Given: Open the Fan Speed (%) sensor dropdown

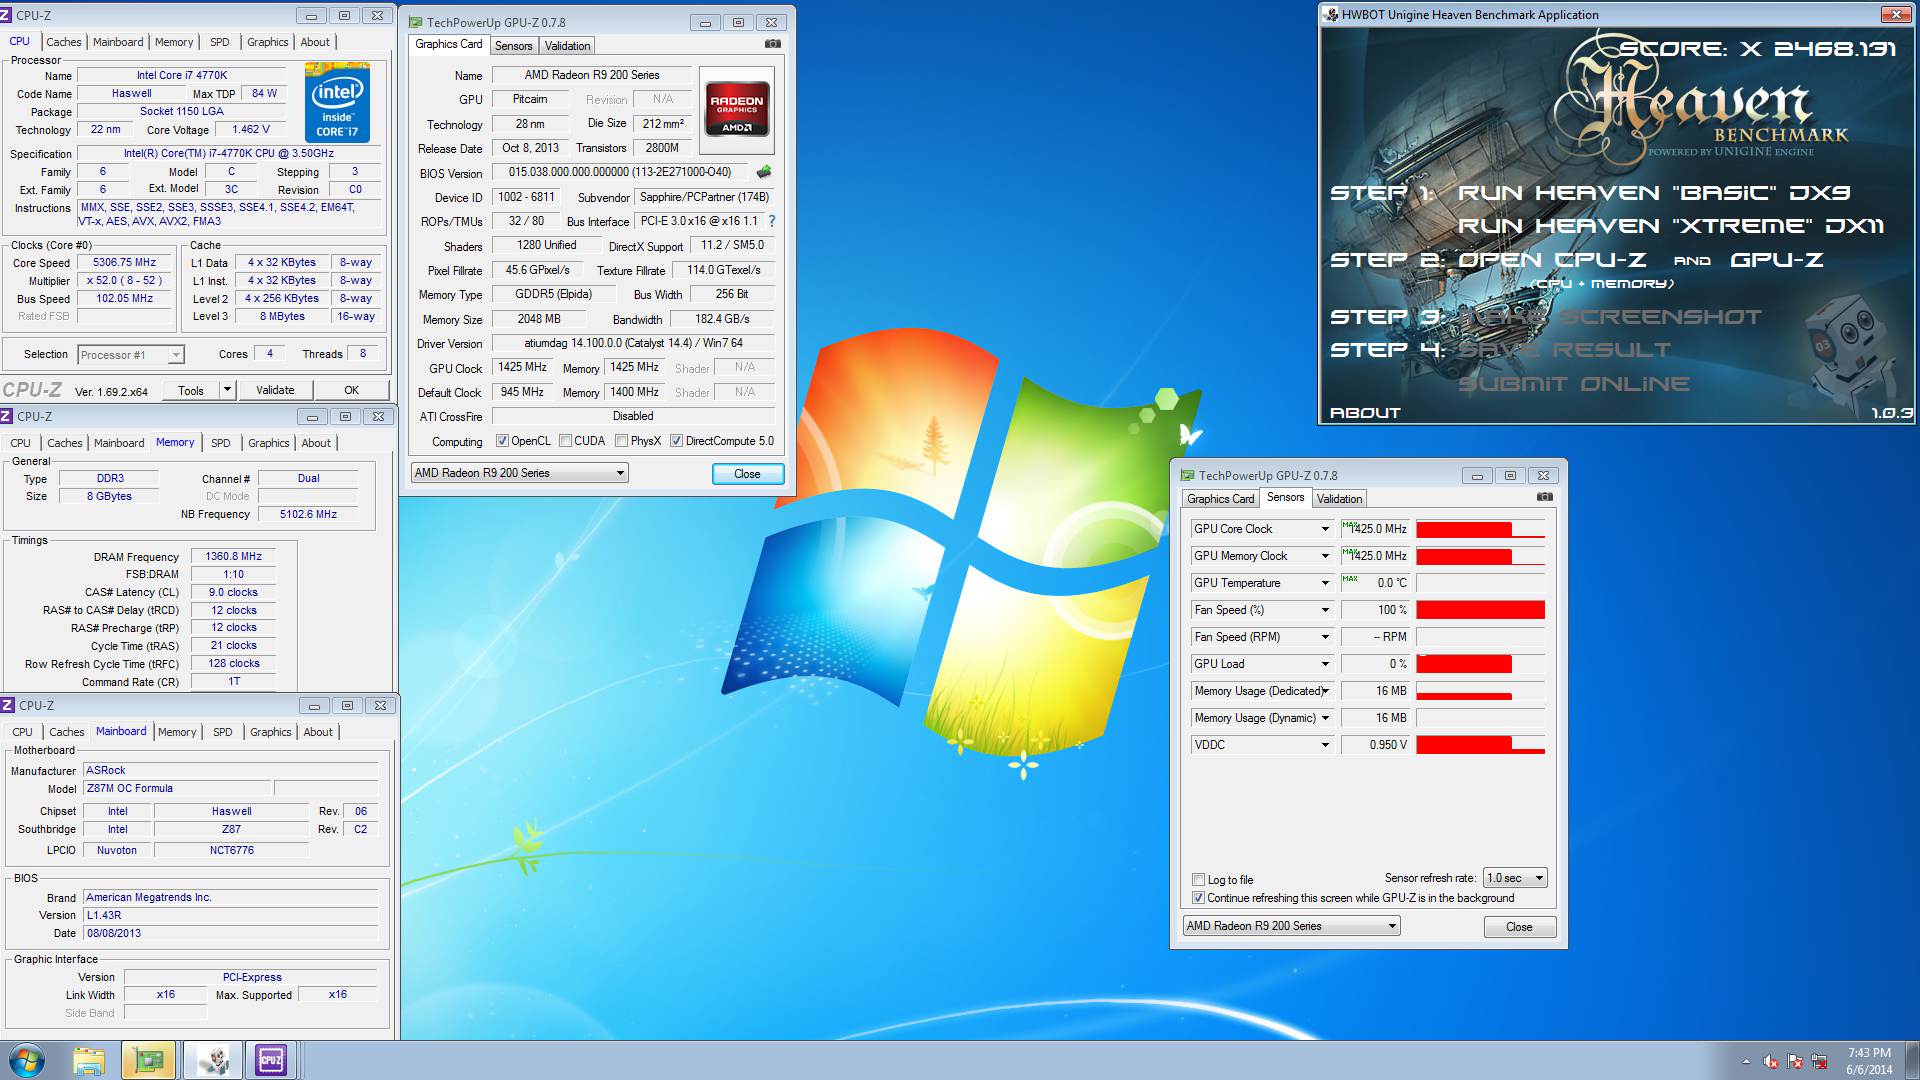Looking at the screenshot, I should pos(1325,610).
